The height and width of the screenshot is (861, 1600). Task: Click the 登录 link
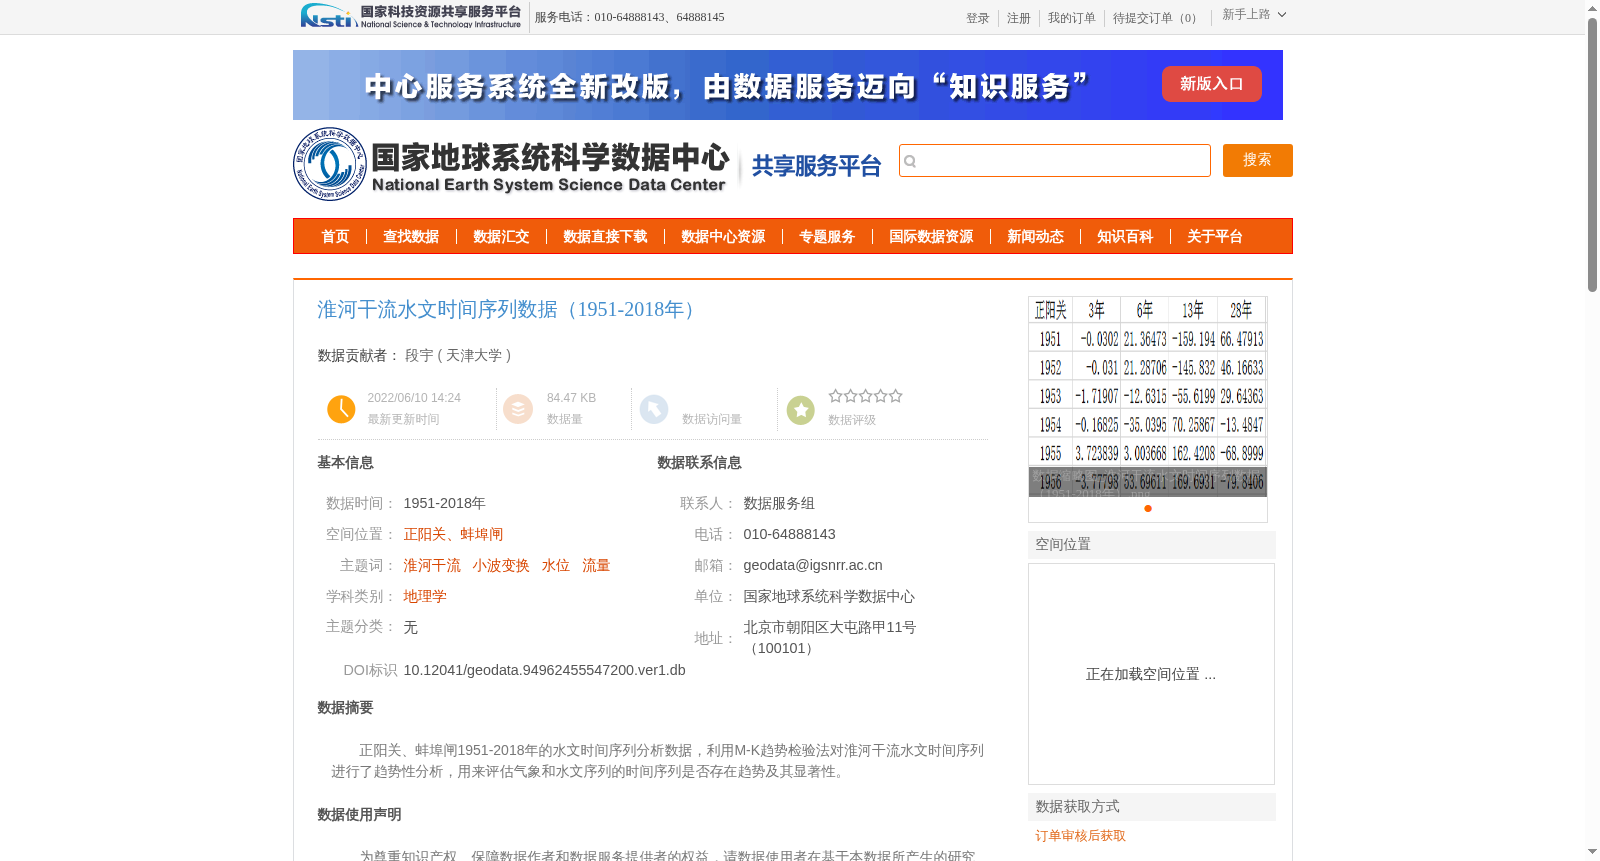[978, 18]
